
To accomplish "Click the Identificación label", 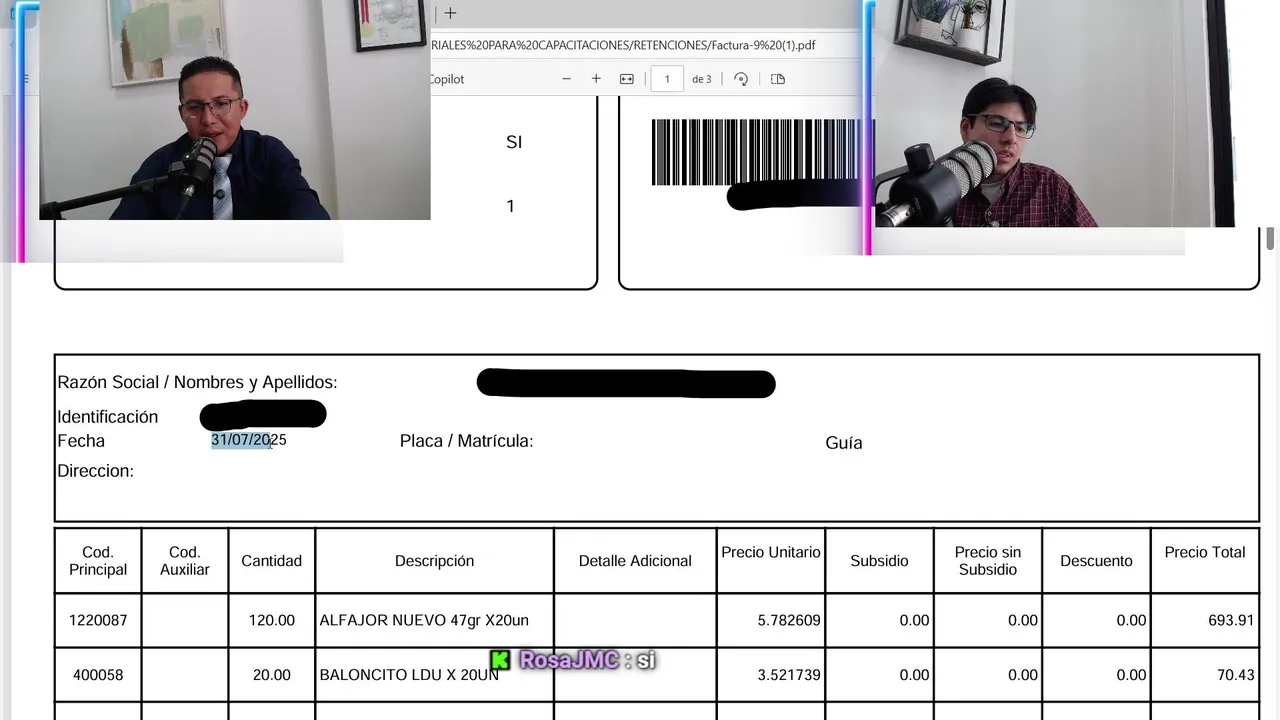I will point(107,417).
